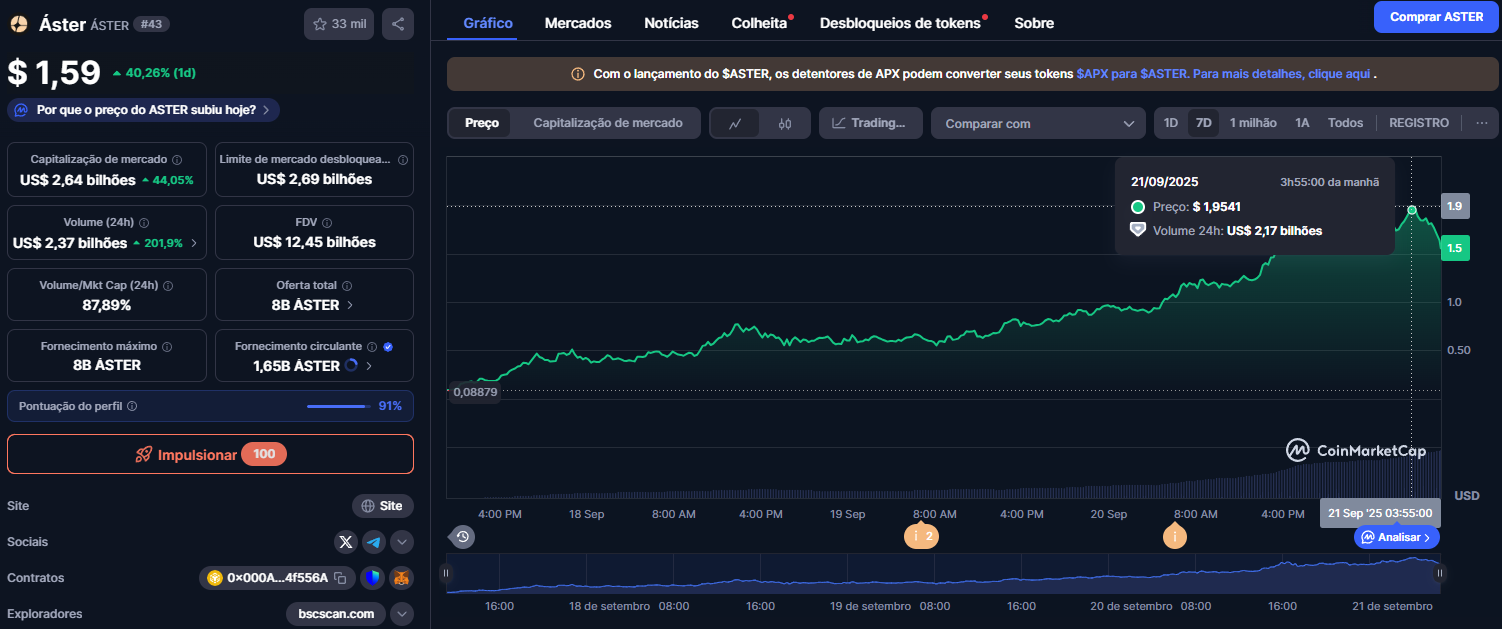Image resolution: width=1502 pixels, height=629 pixels.
Task: Open the Gráfico tab
Action: tap(488, 23)
